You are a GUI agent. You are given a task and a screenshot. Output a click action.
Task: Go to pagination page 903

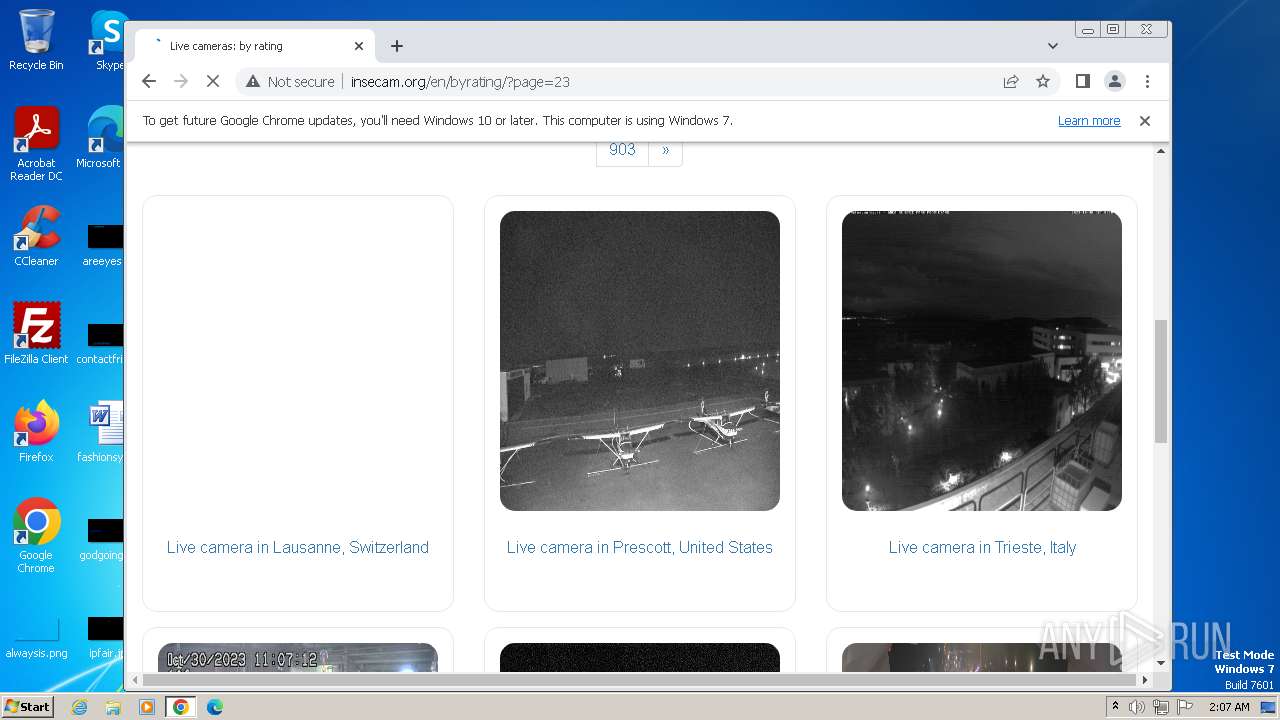tap(622, 150)
